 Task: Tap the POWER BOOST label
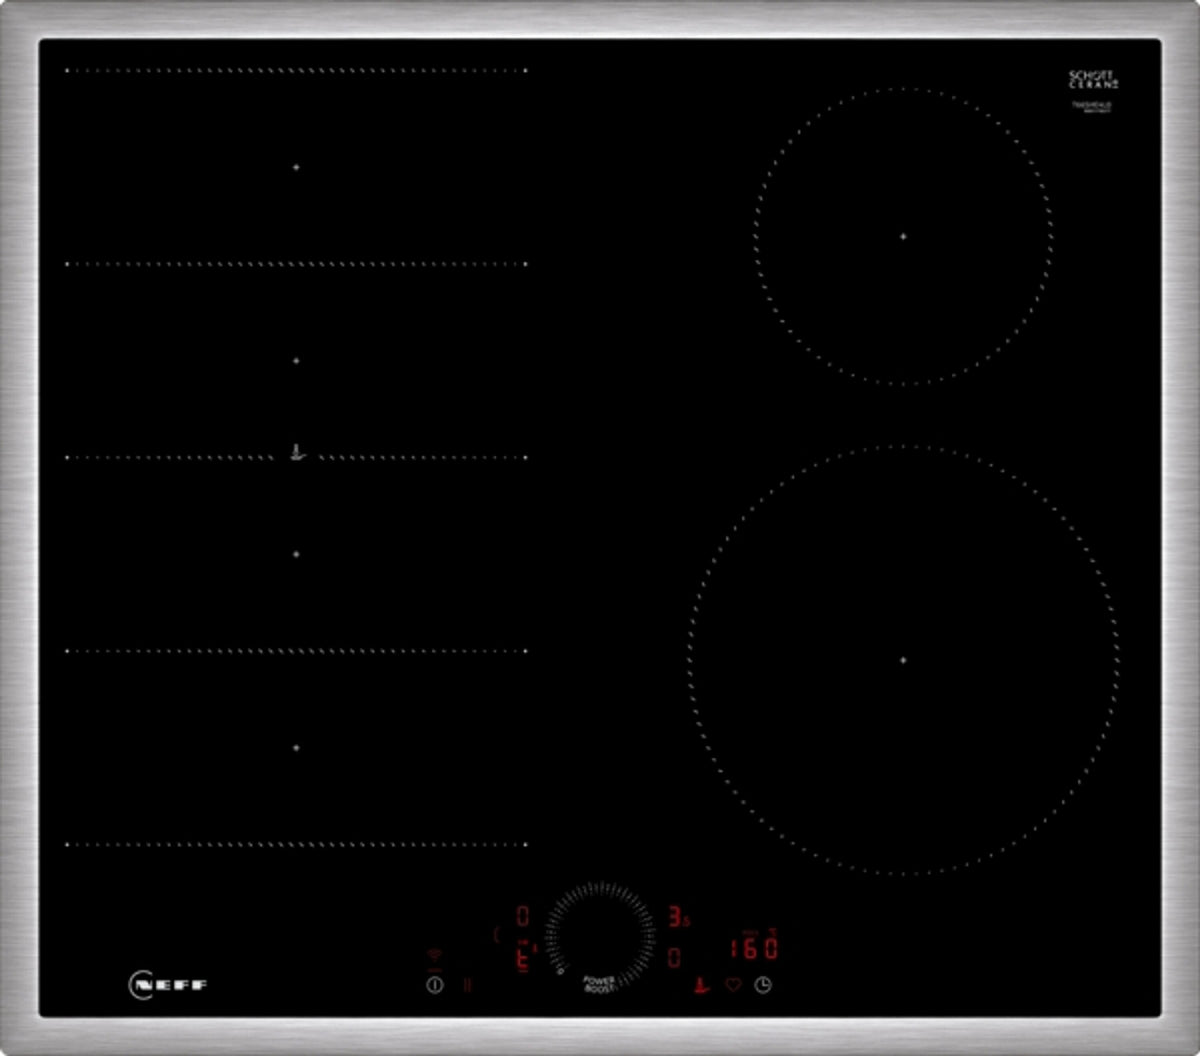click(x=600, y=984)
